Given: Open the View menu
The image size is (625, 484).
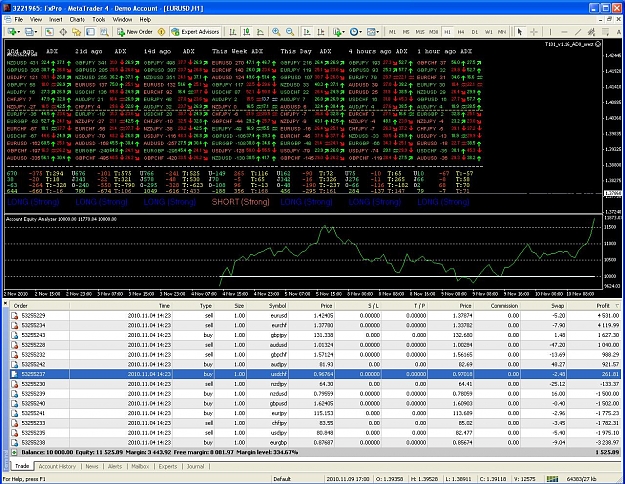Looking at the screenshot, I should [x=35, y=20].
